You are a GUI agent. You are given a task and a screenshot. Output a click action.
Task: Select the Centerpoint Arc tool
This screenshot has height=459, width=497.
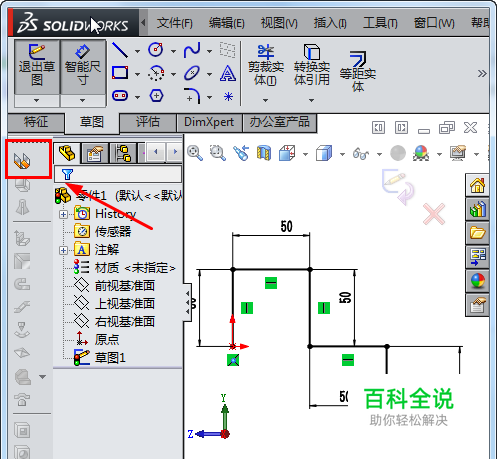pos(156,73)
